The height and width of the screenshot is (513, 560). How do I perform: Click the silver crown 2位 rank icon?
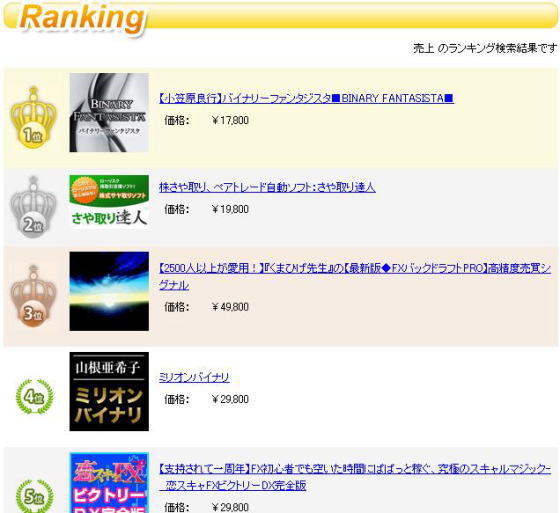[33, 206]
